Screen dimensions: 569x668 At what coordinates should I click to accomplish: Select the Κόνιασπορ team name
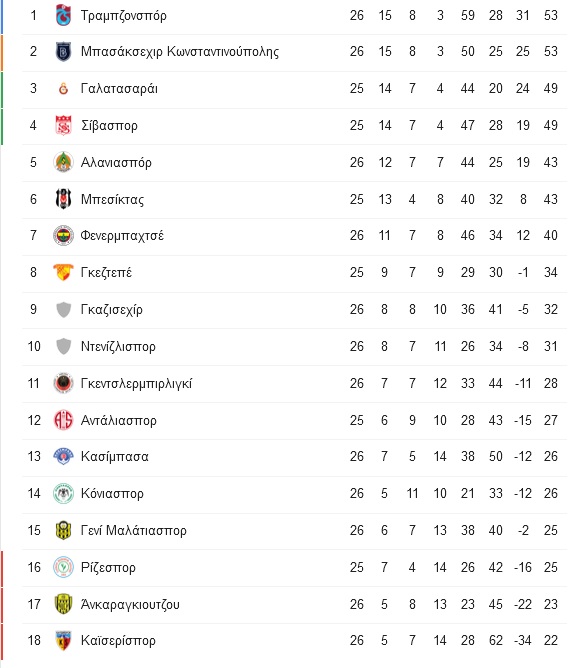click(x=112, y=493)
